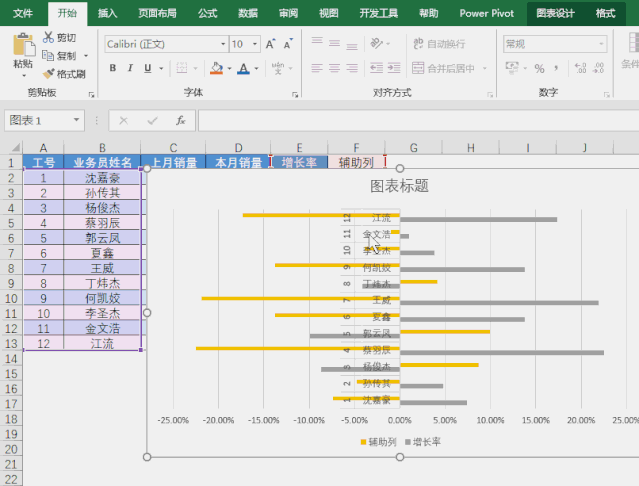
Task: Click the percent style icon
Action: [539, 68]
